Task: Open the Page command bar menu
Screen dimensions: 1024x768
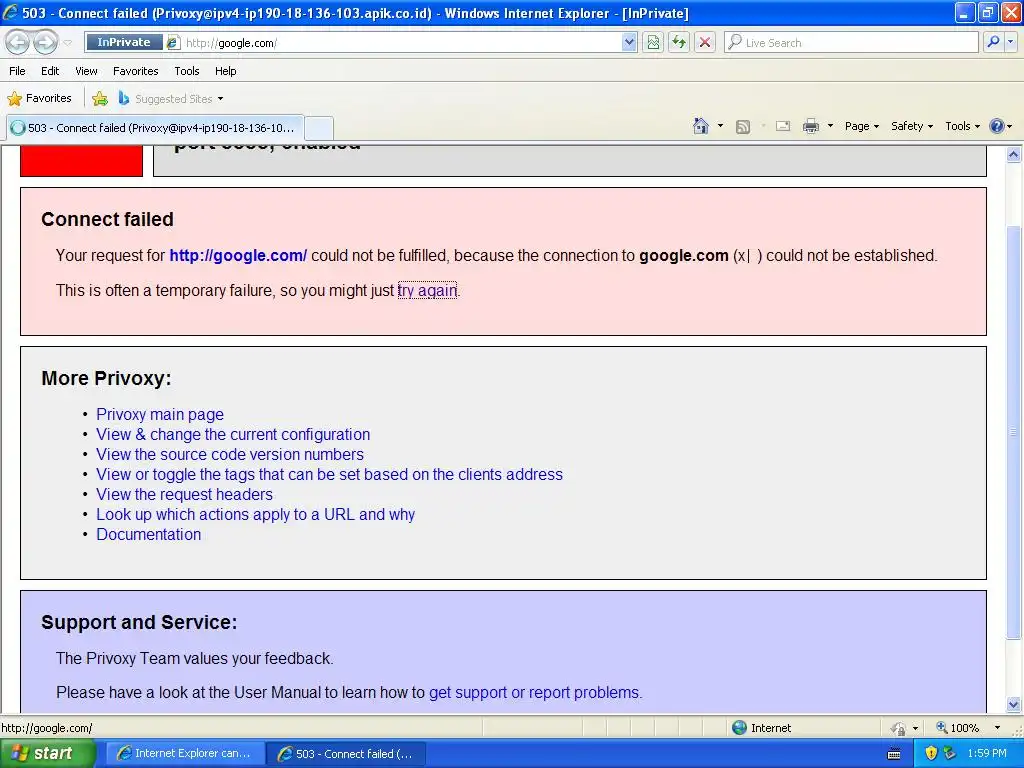Action: point(862,127)
